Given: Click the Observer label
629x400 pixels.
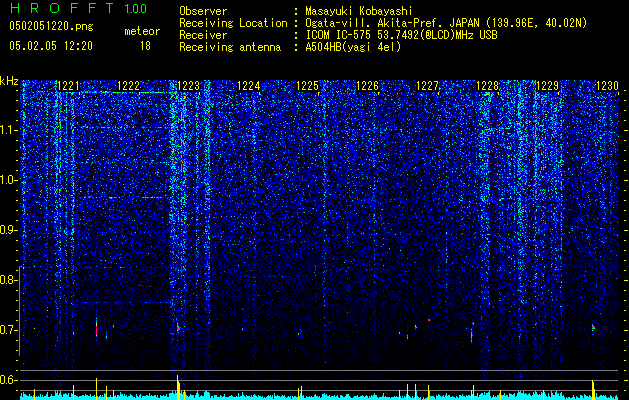Looking at the screenshot, I should click(x=203, y=11).
